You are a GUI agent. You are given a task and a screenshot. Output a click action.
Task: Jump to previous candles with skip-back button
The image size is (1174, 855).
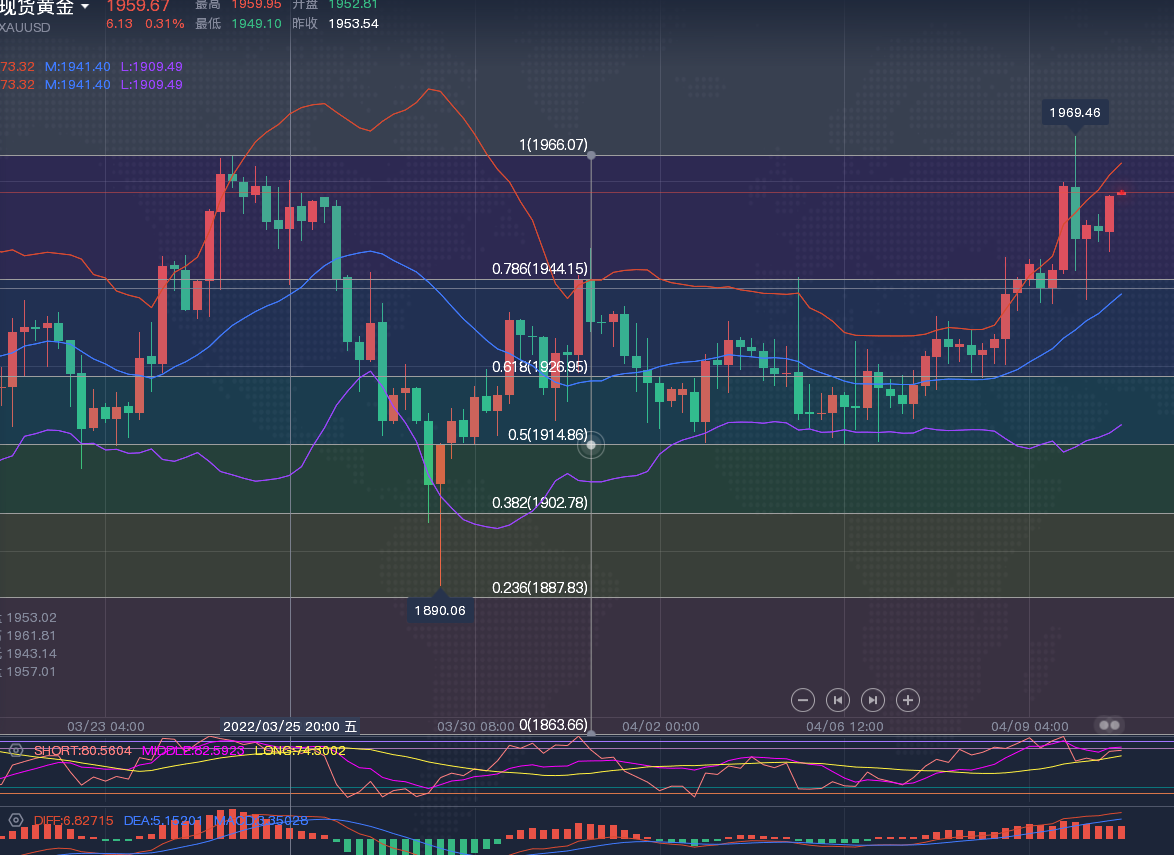tap(838, 700)
